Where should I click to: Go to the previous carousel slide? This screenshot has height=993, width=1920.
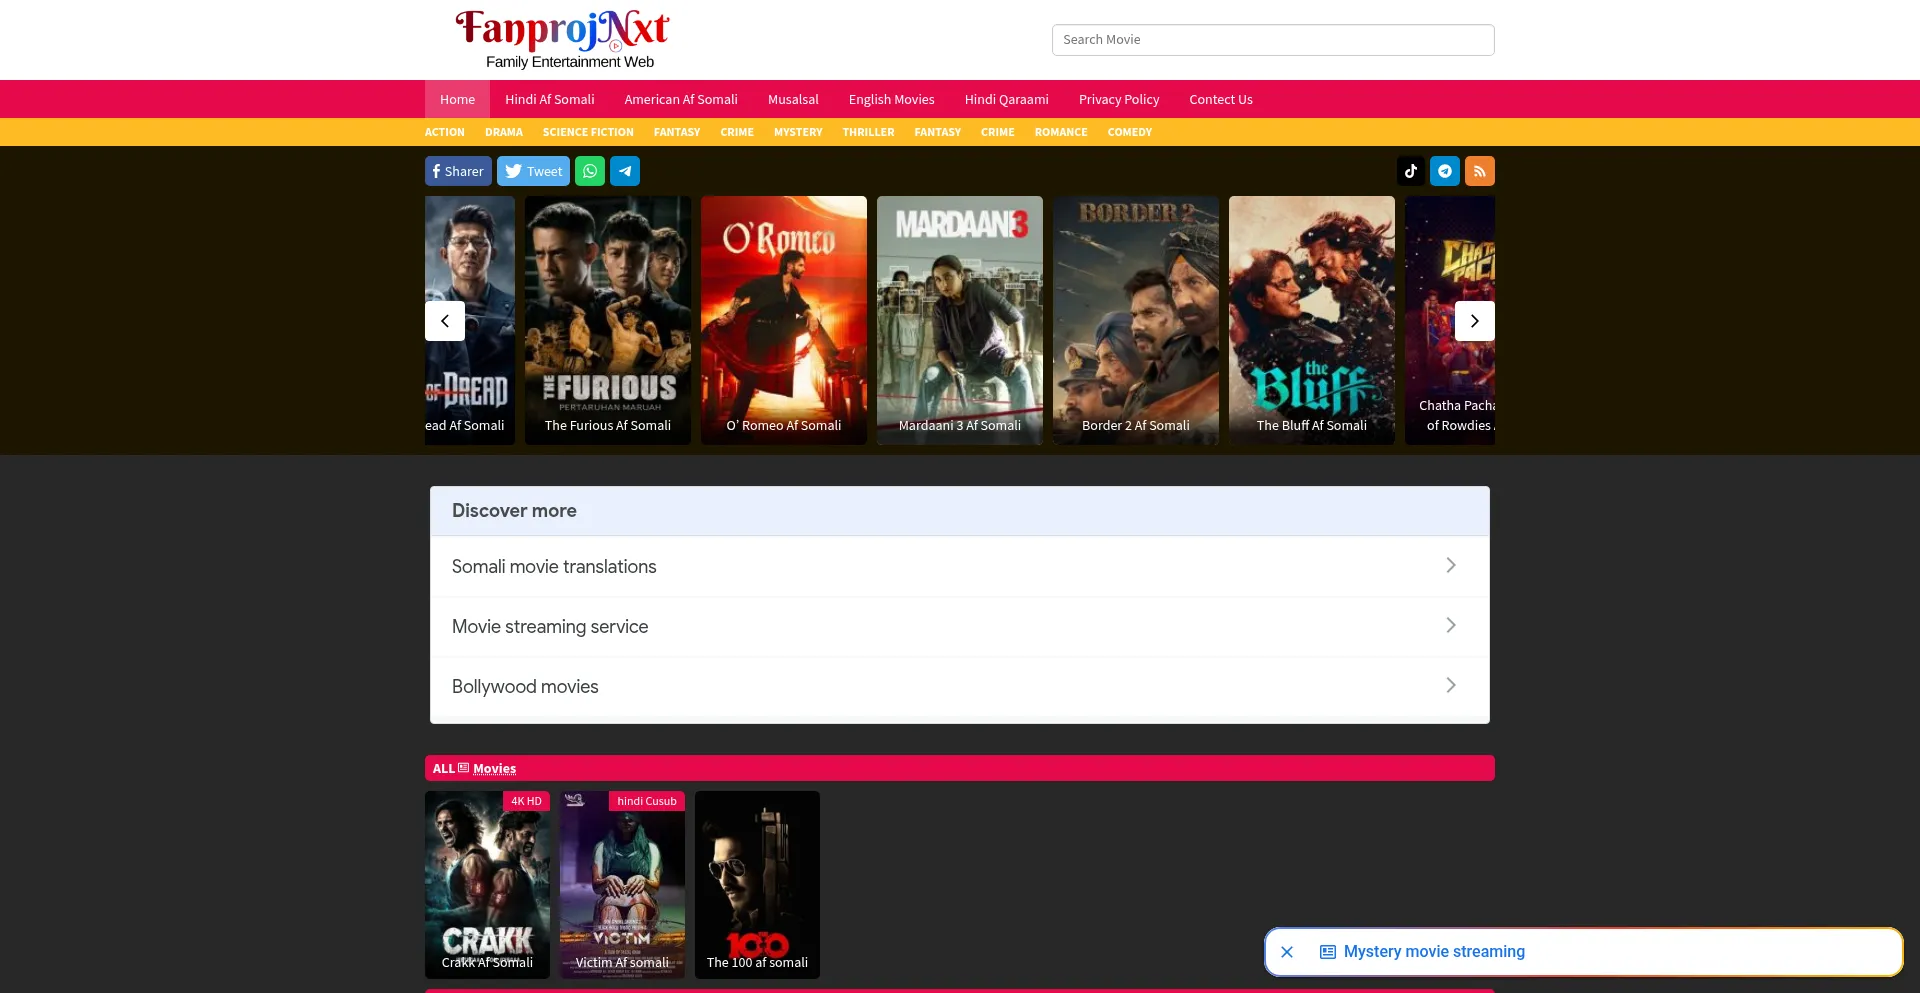click(445, 321)
